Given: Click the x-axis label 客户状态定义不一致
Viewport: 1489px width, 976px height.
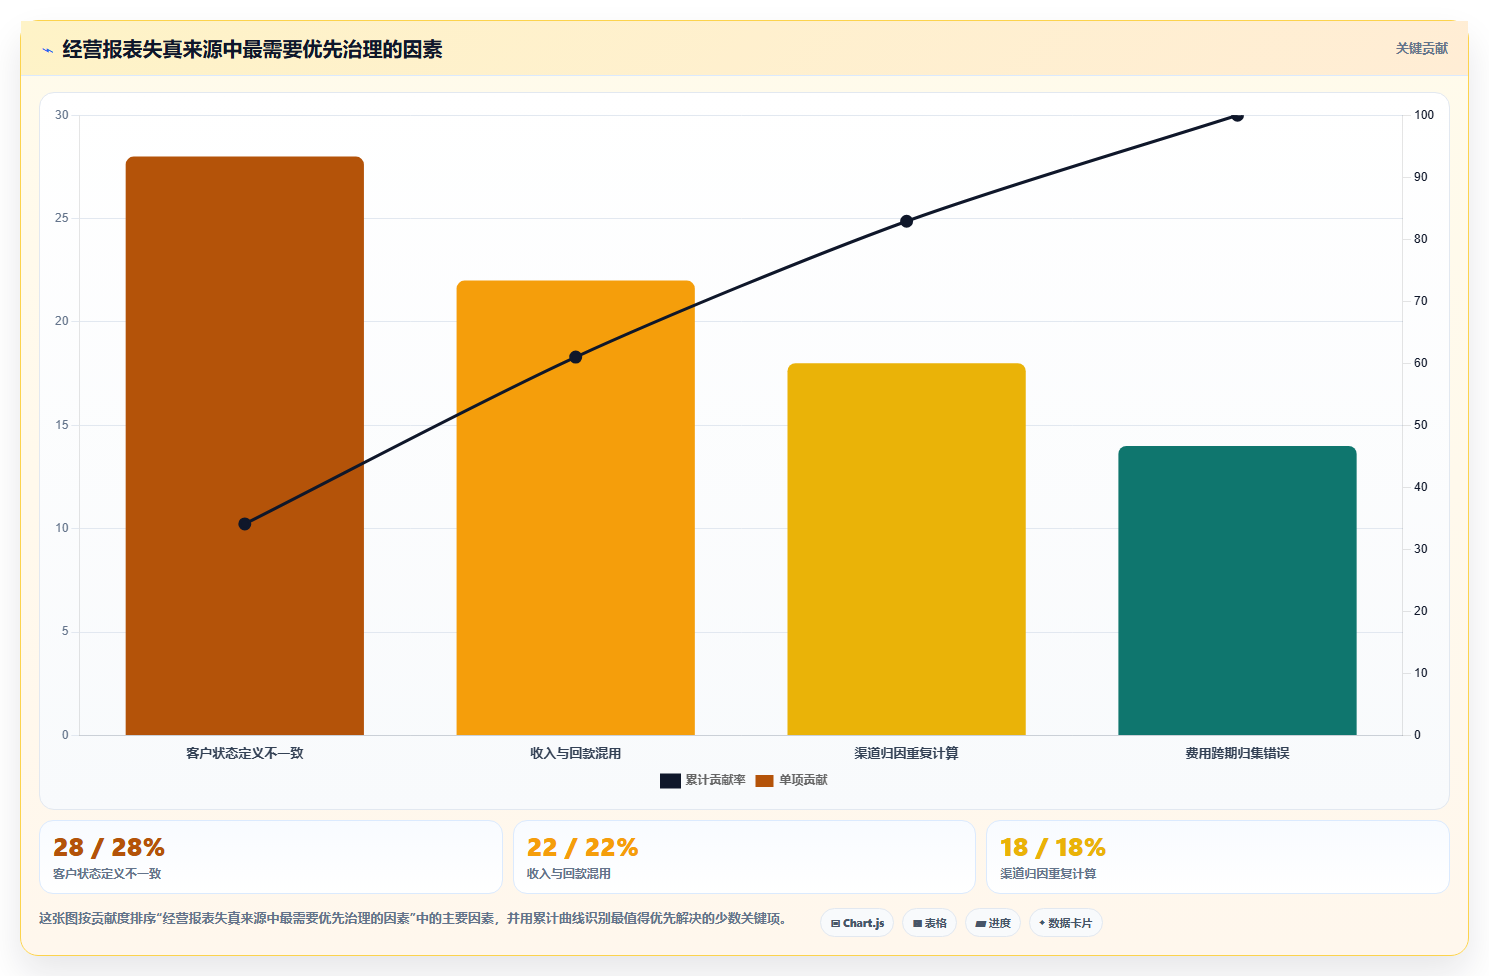Looking at the screenshot, I should pos(245,753).
